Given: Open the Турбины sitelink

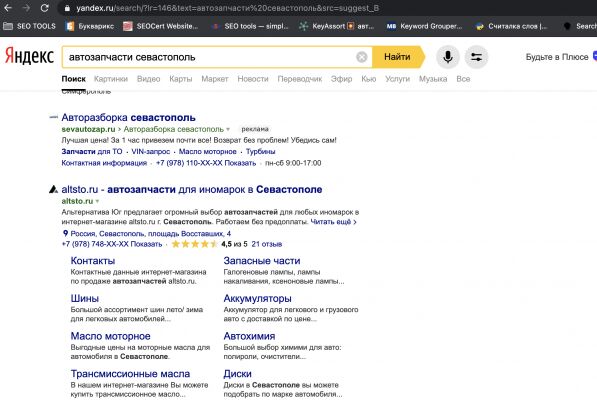Looking at the screenshot, I should pyautogui.click(x=260, y=151).
